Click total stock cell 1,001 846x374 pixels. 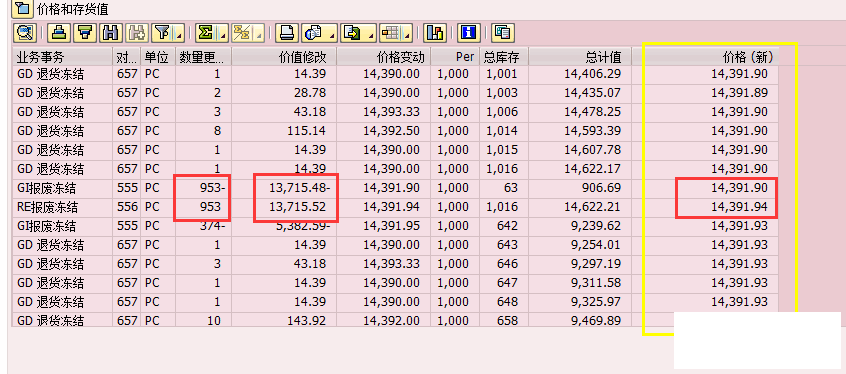click(x=503, y=74)
